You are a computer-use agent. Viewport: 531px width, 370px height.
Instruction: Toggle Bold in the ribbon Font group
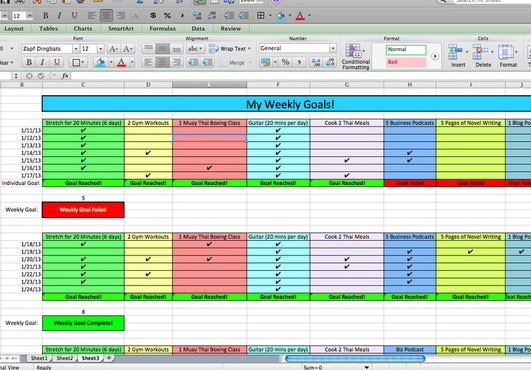[29, 62]
